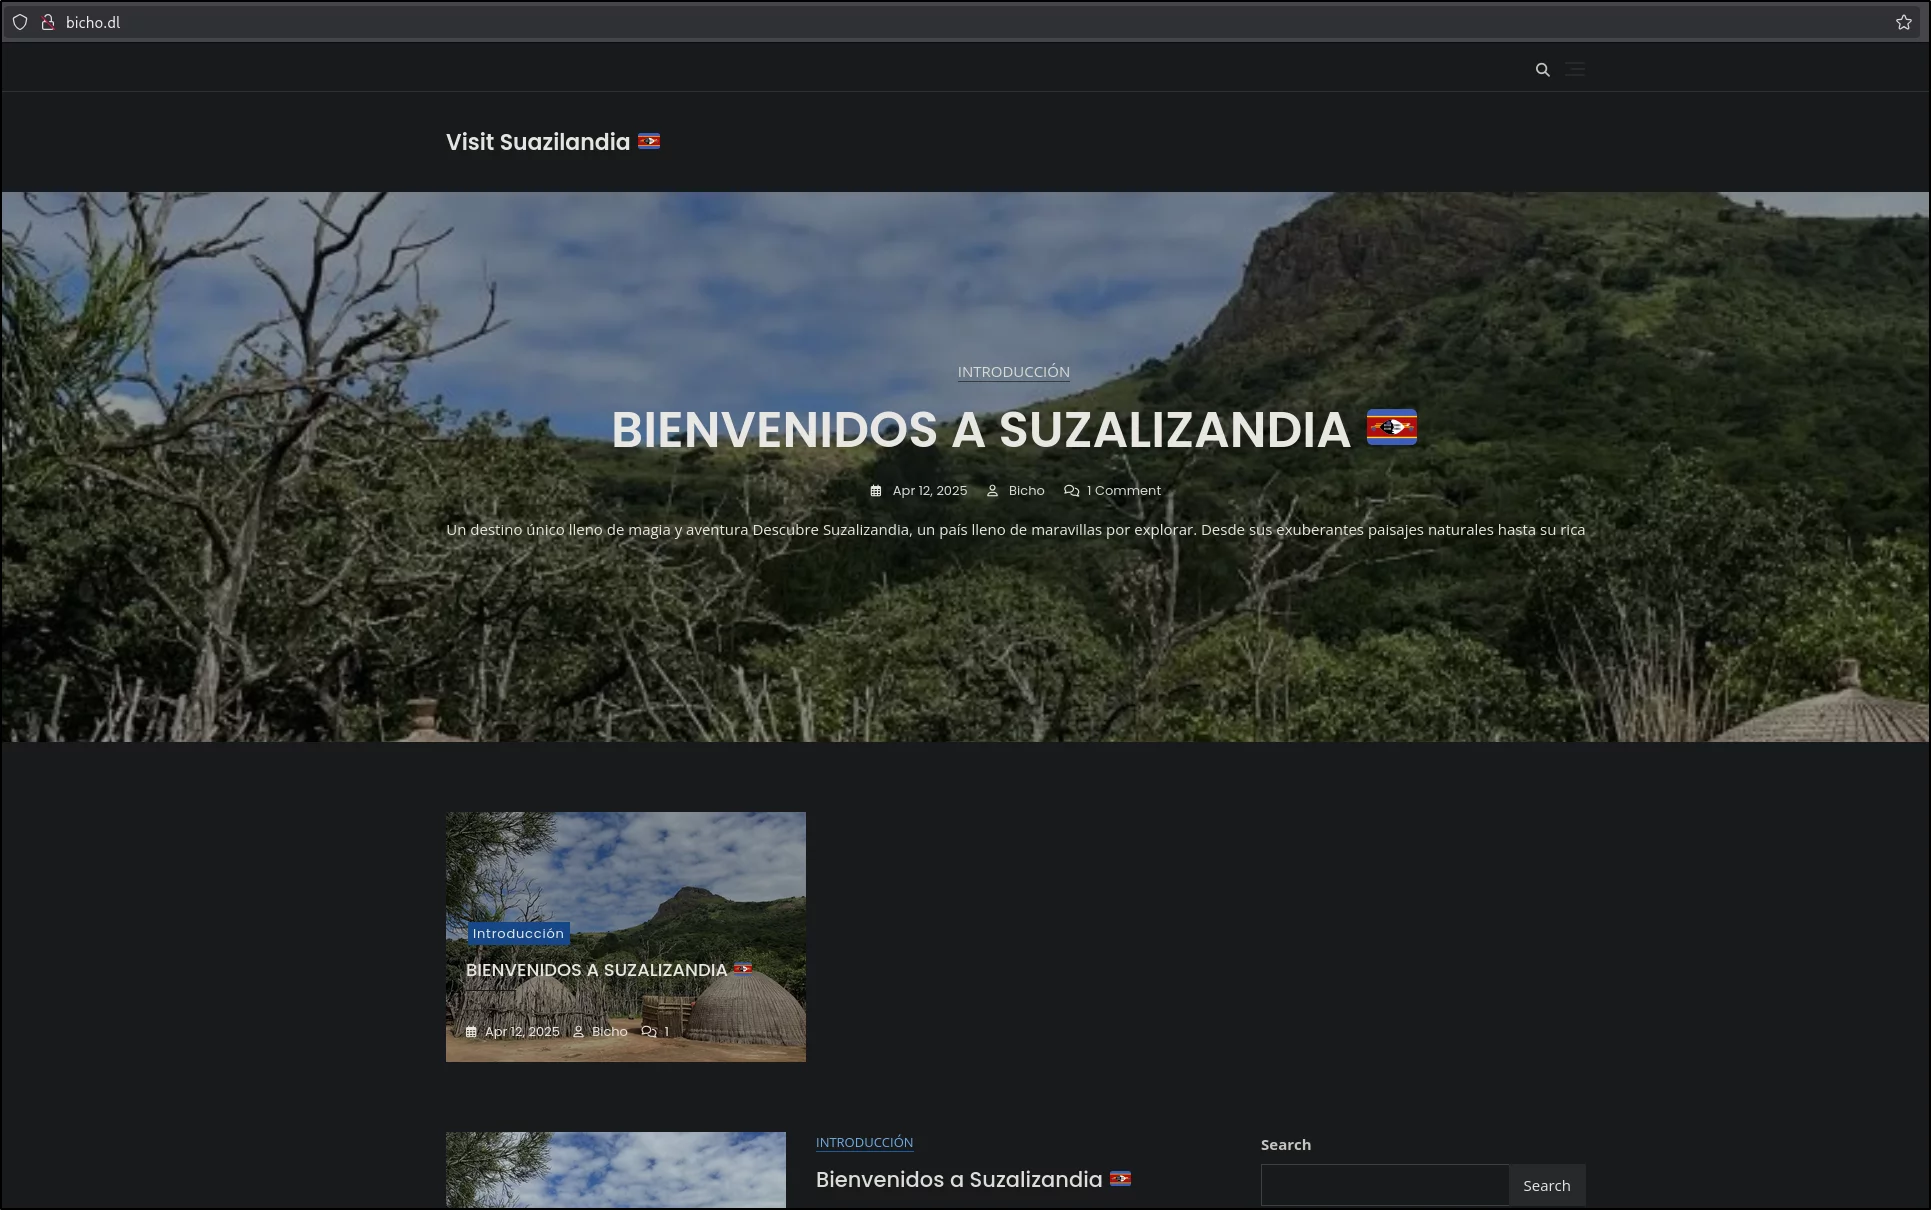
Task: Open blue INTRODUCCIÓN category in post list
Action: click(864, 1143)
